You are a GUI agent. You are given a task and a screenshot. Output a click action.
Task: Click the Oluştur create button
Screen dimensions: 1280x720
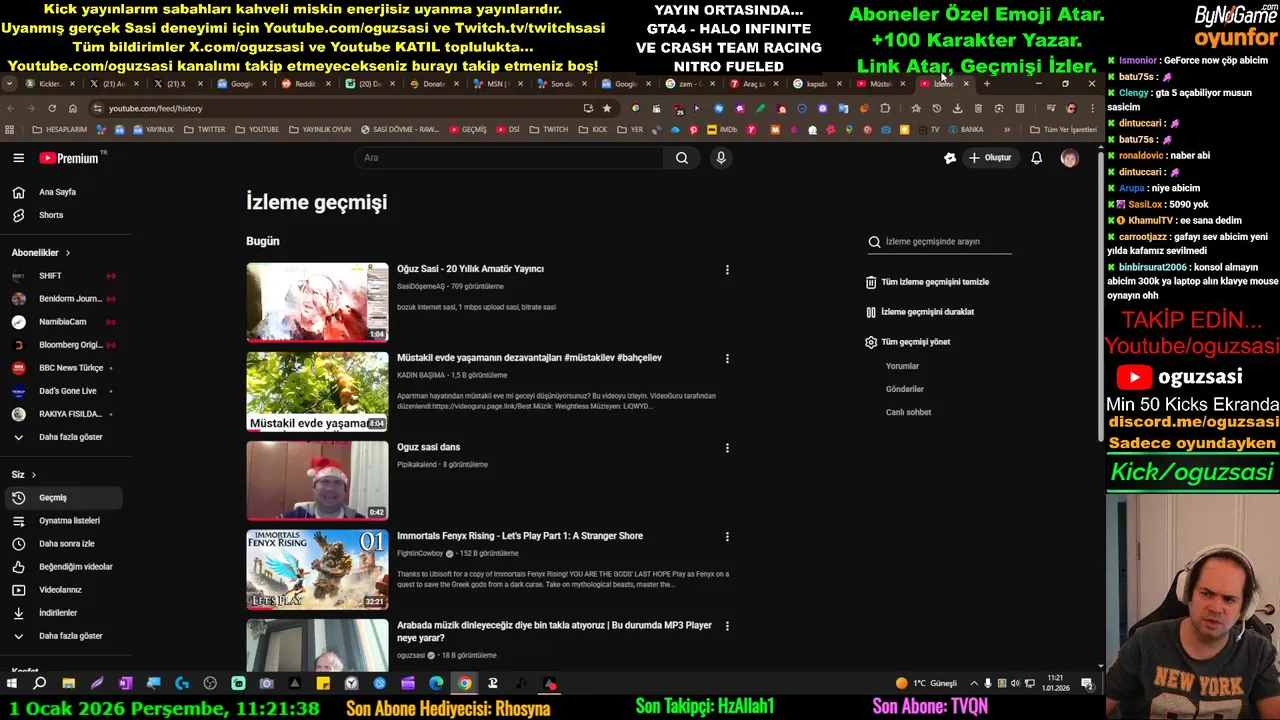tap(989, 158)
